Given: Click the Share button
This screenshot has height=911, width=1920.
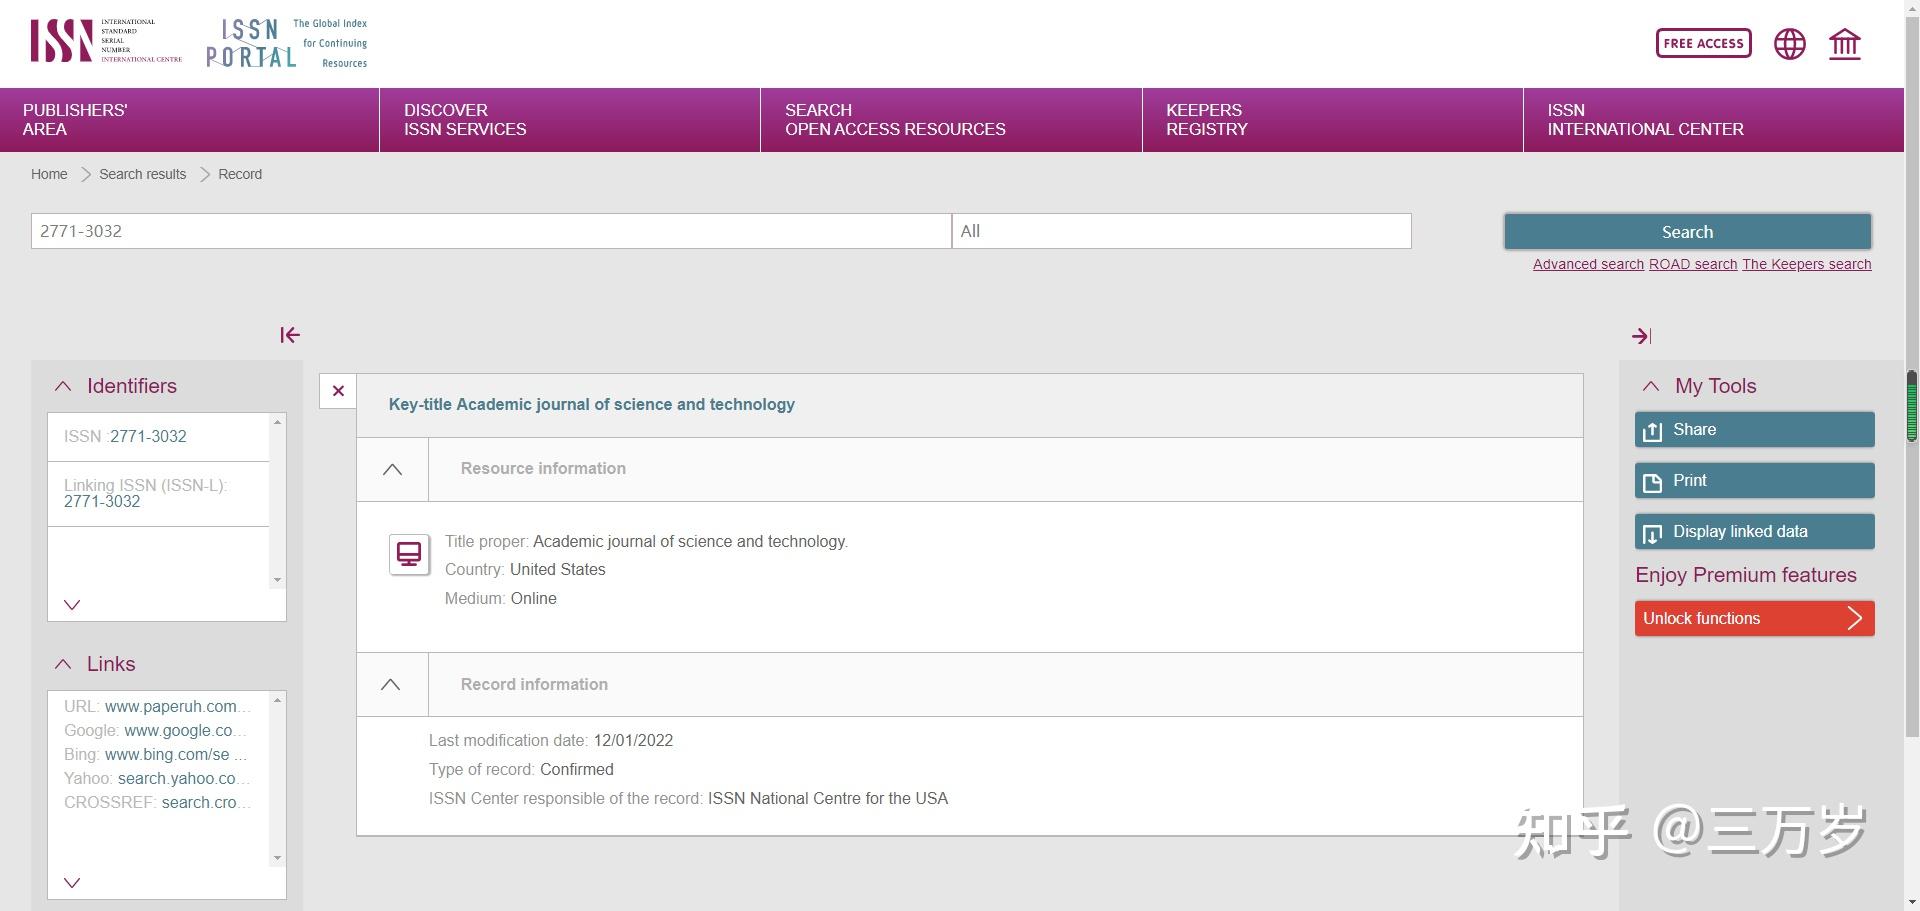Looking at the screenshot, I should point(1755,430).
